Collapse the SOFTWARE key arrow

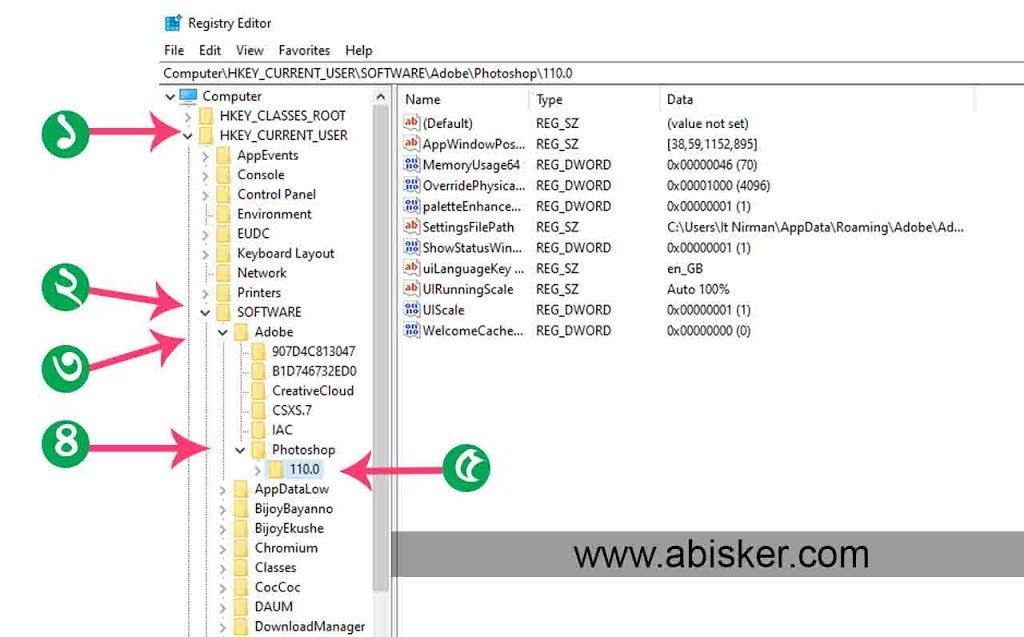(205, 312)
